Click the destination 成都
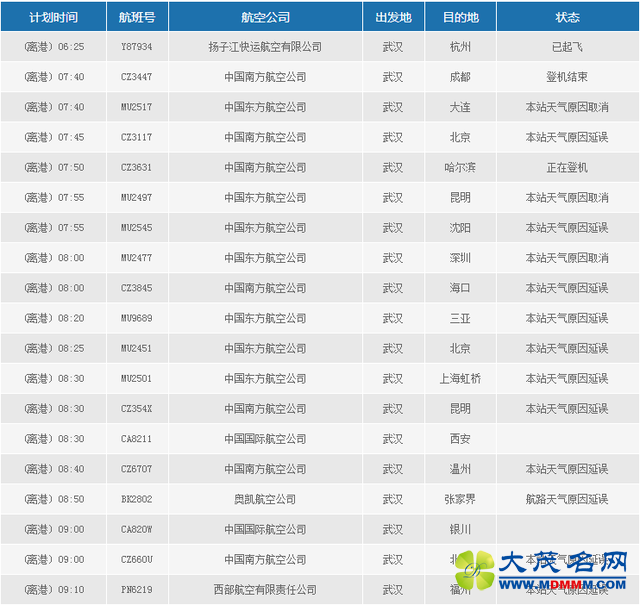 coord(460,77)
